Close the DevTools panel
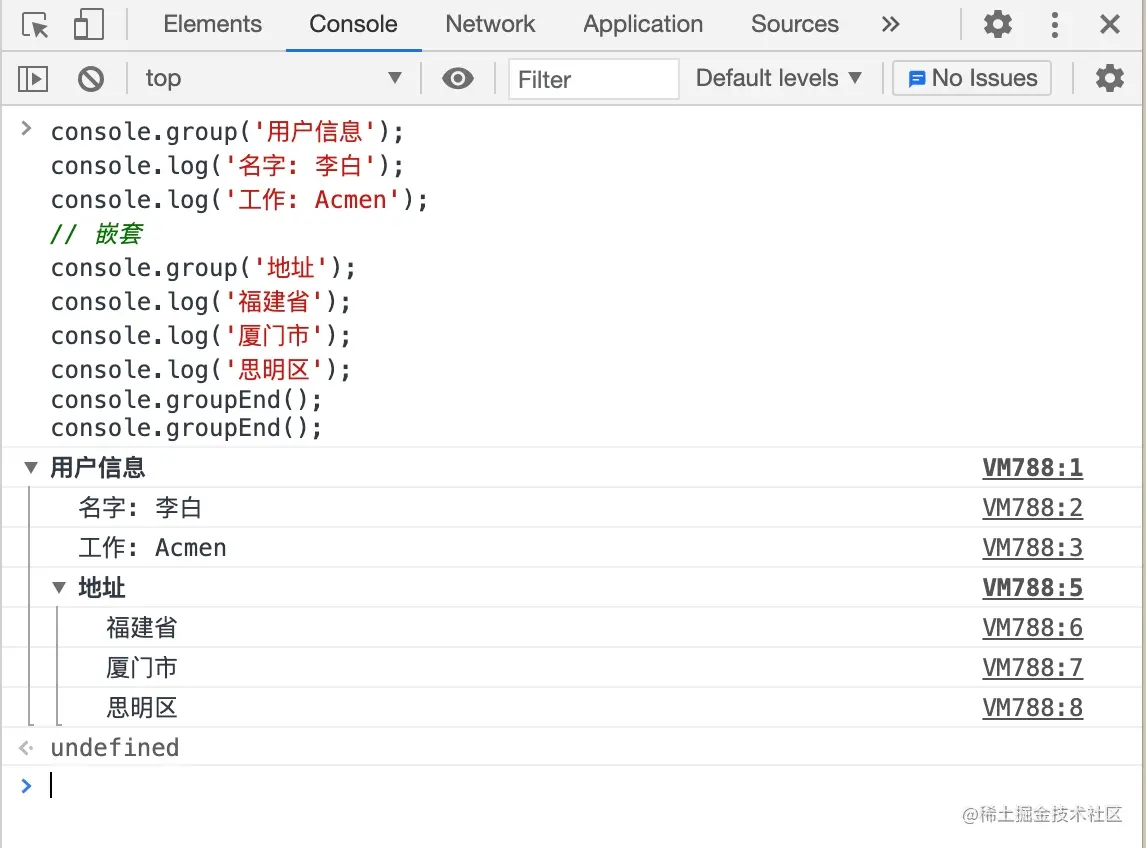Image resolution: width=1146 pixels, height=848 pixels. 1109,24
